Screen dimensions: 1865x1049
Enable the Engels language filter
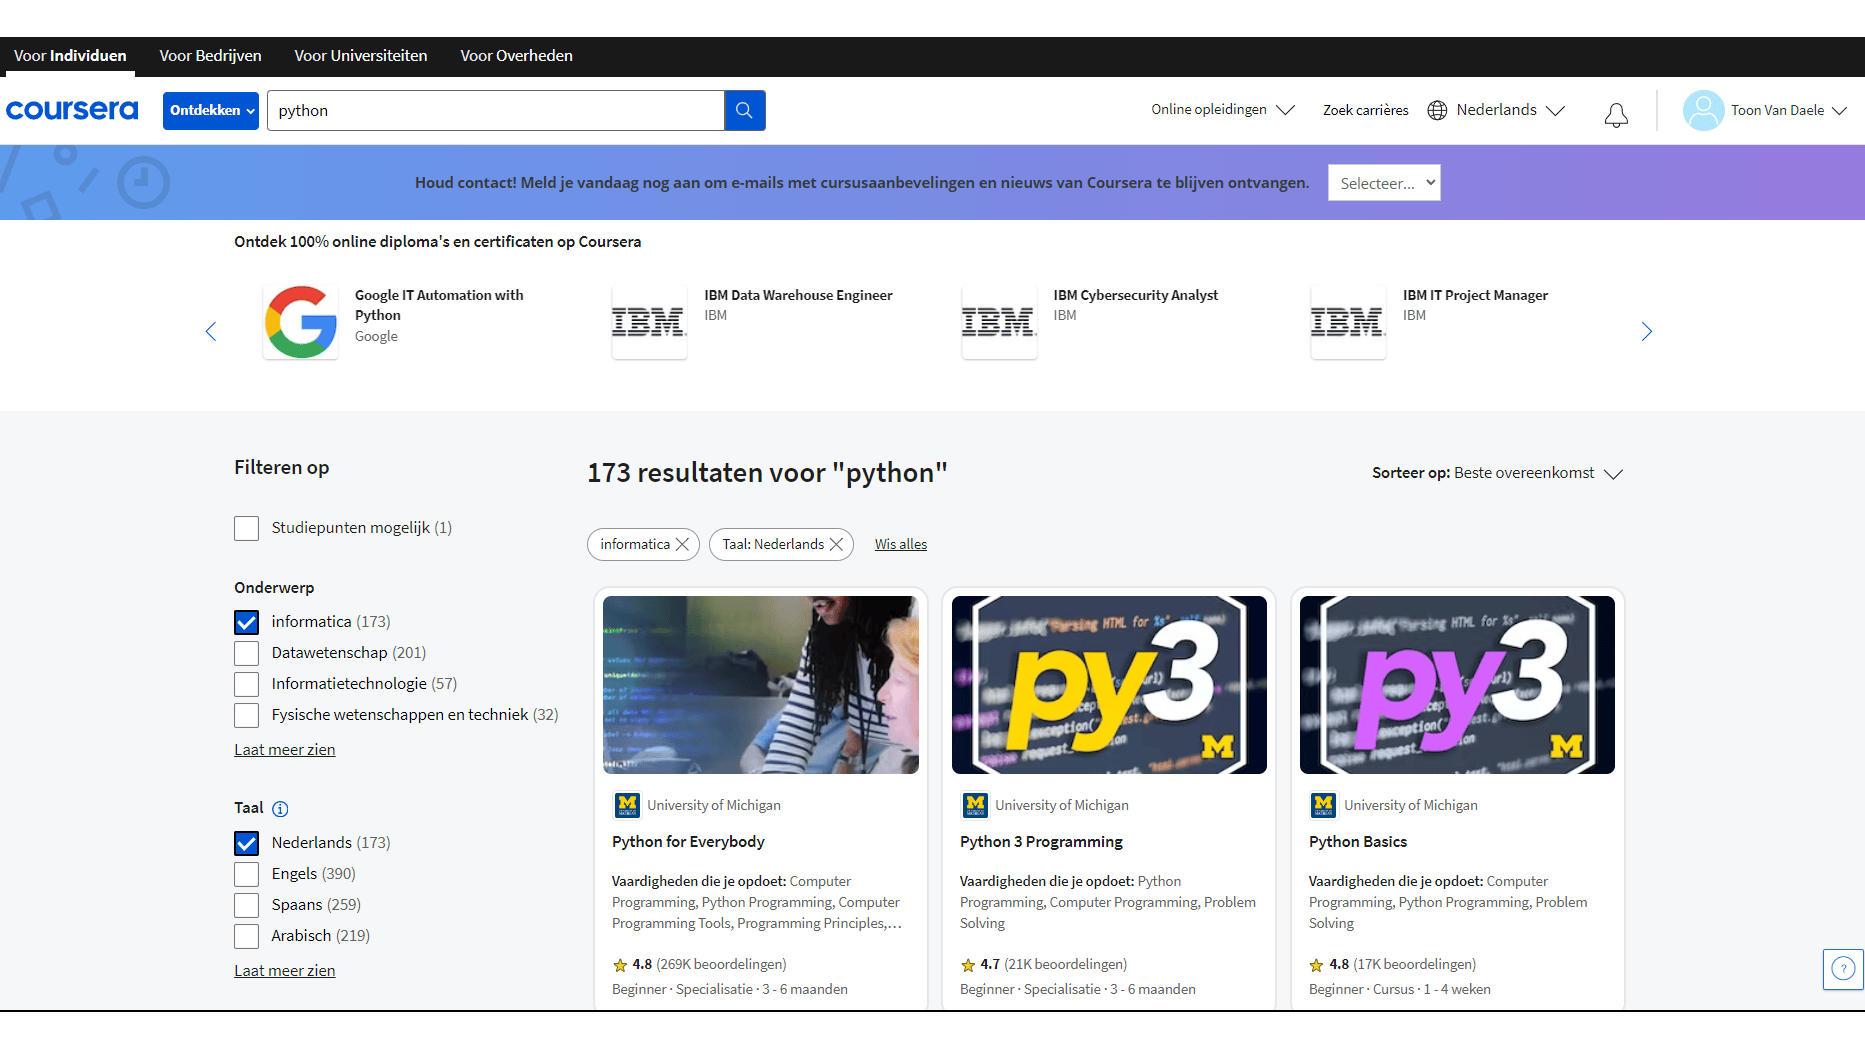tap(246, 874)
